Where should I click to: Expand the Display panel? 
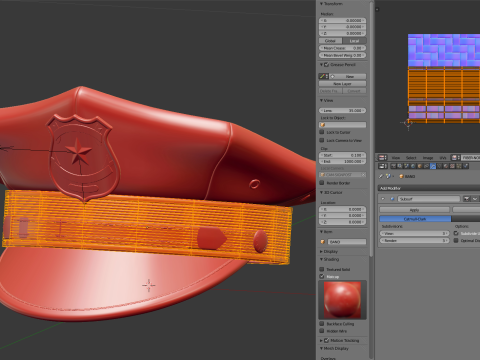point(322,251)
